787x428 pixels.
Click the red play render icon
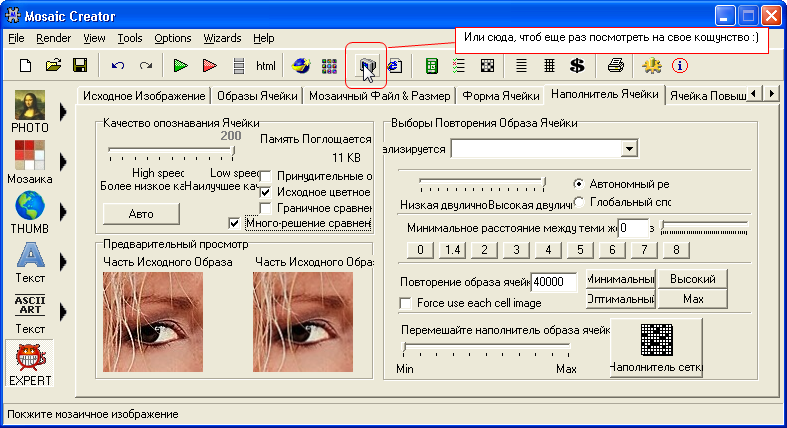[209, 65]
